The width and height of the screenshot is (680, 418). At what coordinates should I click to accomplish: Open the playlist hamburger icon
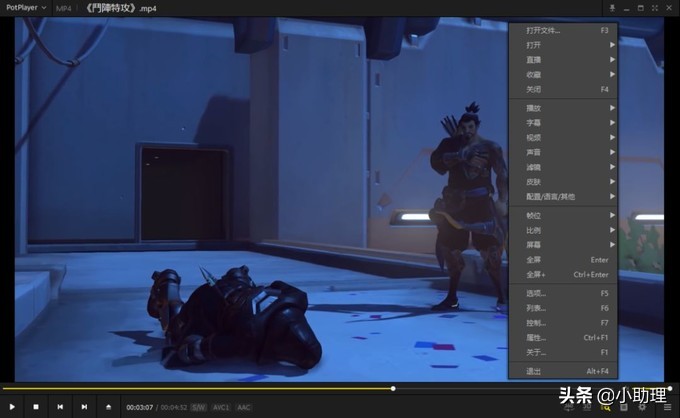(667, 407)
